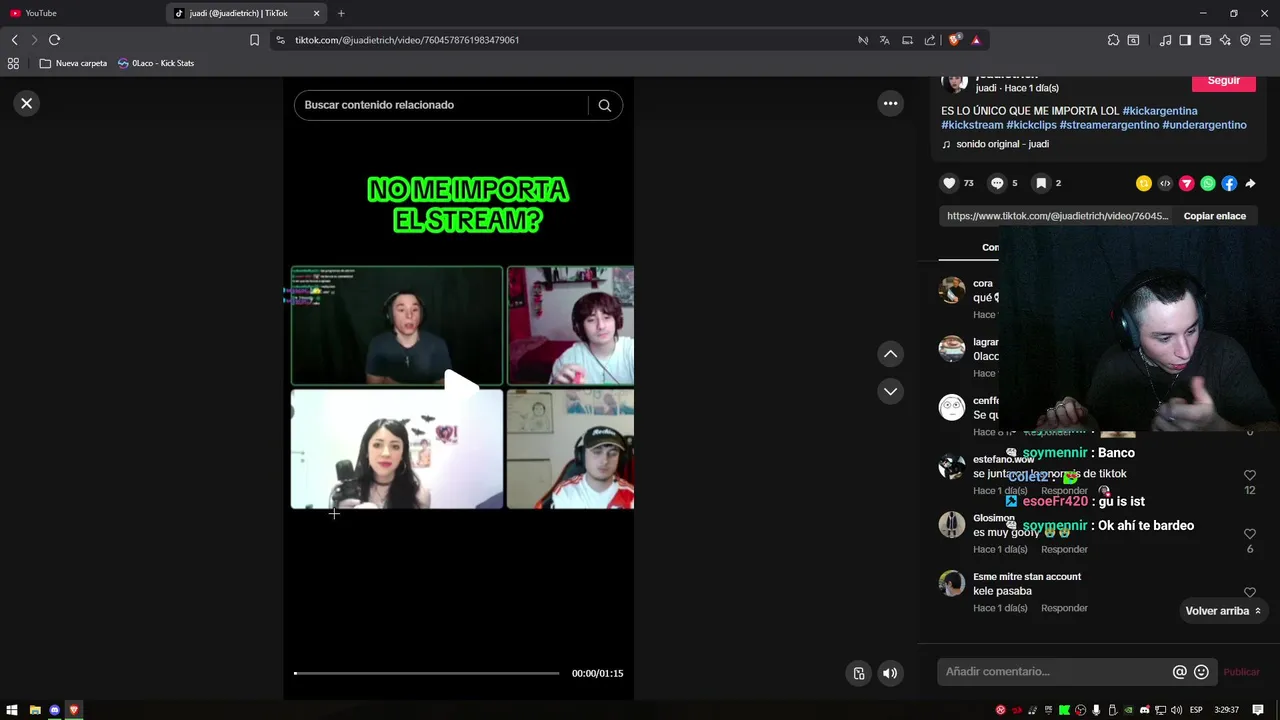Share video on WhatsApp
The width and height of the screenshot is (1280, 720).
tap(1208, 183)
